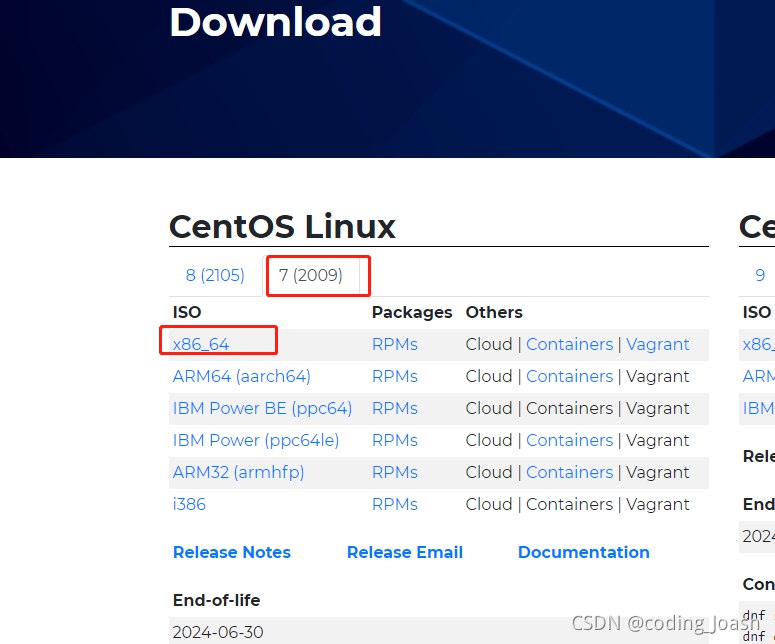The width and height of the screenshot is (775, 644).
Task: Open the IBM Power BE (ppc64) ISO link
Action: pyautogui.click(x=262, y=408)
